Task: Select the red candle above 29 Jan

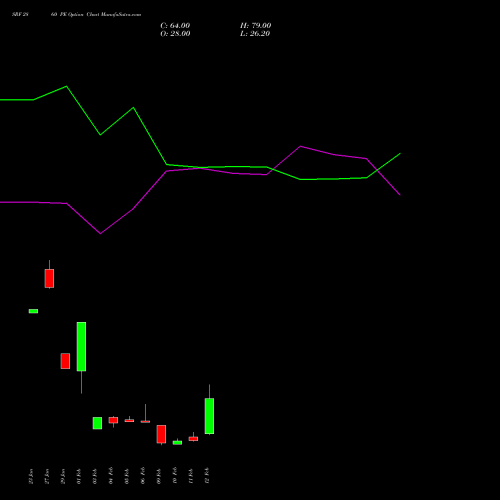Action: 65,361
